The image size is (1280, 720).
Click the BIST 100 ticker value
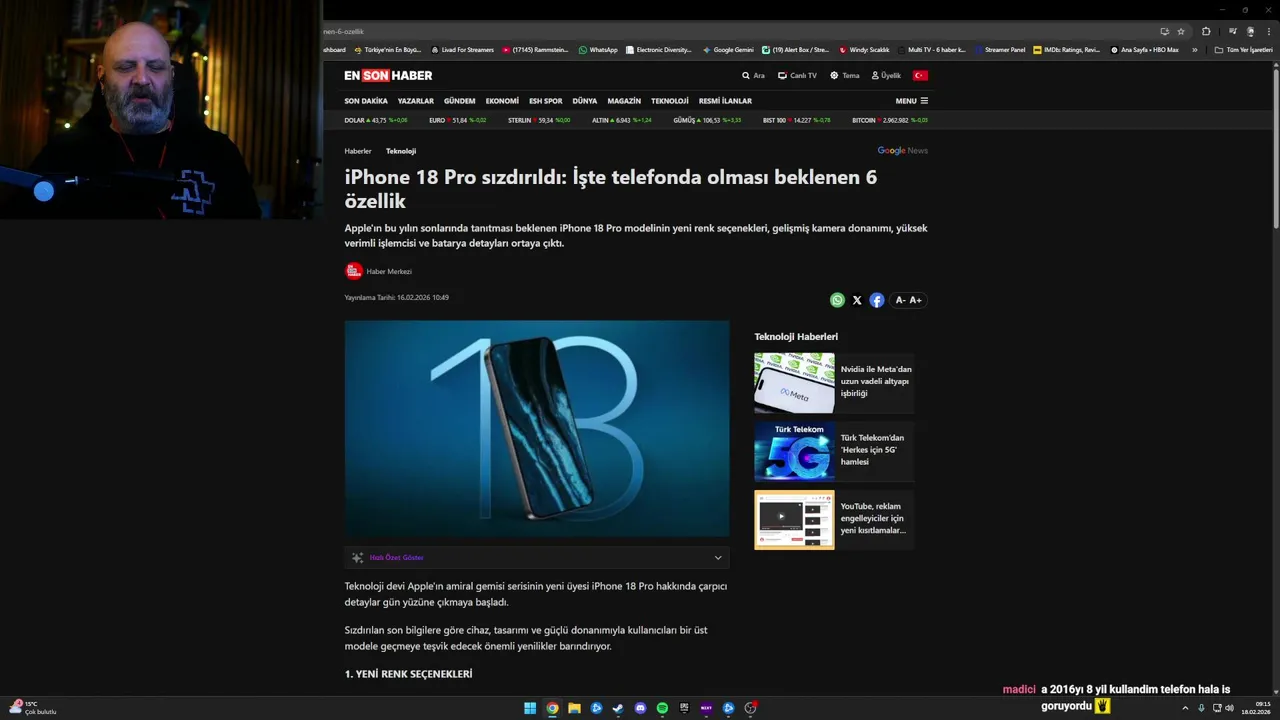pyautogui.click(x=802, y=120)
